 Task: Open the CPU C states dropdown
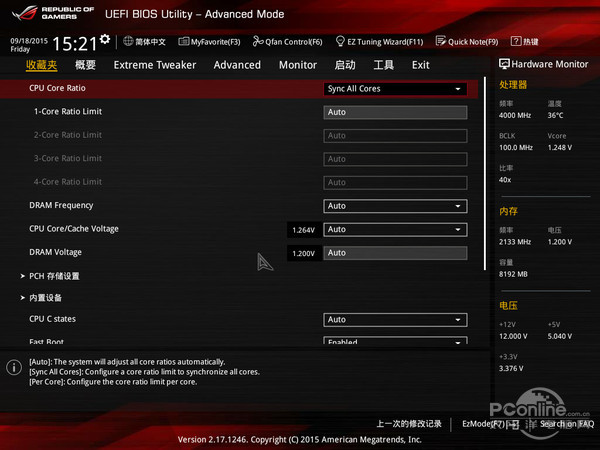(395, 320)
